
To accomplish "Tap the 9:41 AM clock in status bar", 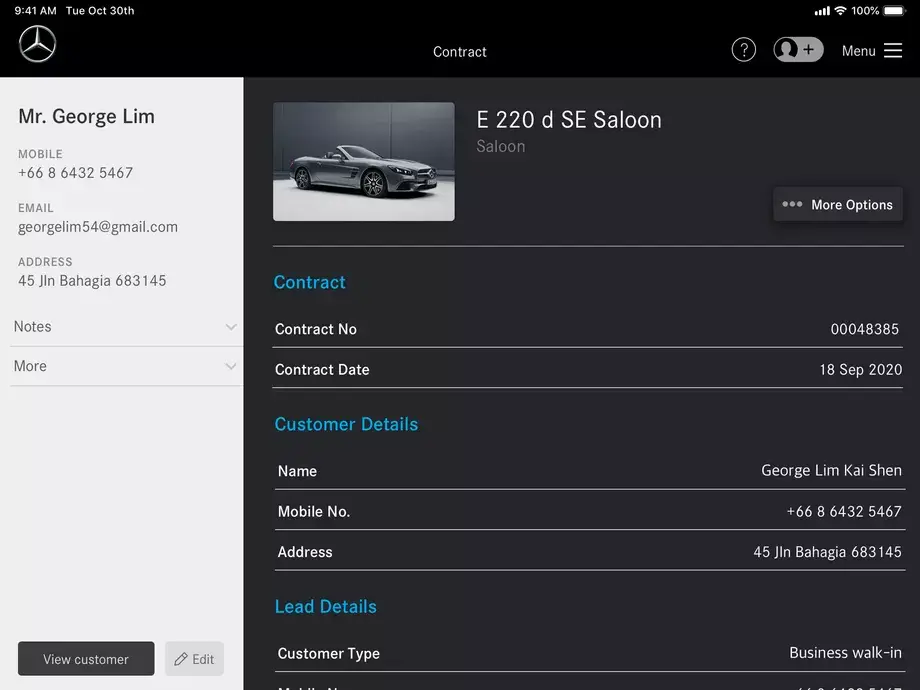I will pyautogui.click(x=36, y=11).
